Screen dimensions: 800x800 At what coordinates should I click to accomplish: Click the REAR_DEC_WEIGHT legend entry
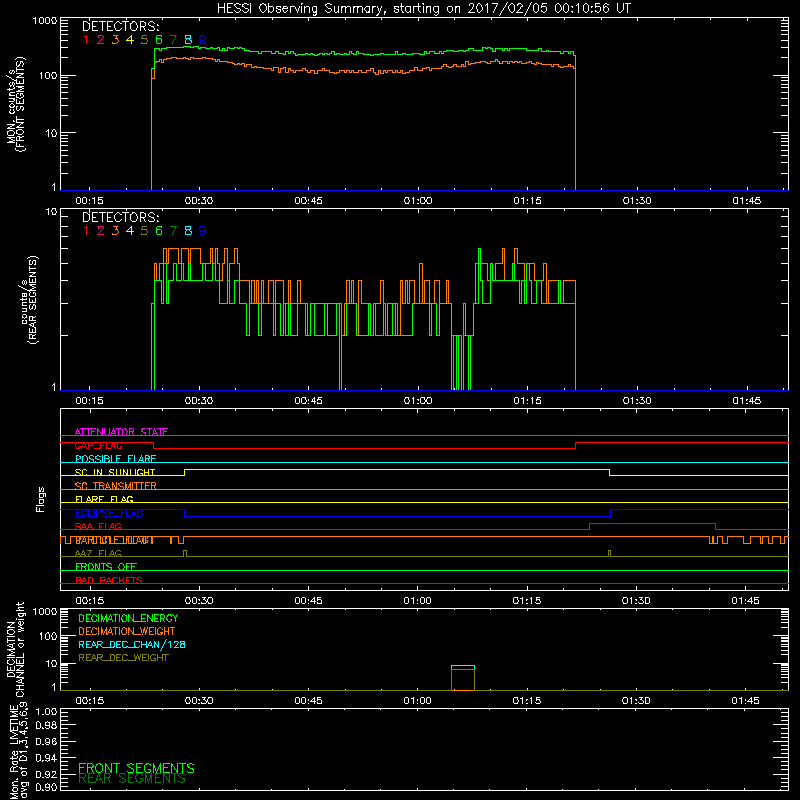[123, 658]
